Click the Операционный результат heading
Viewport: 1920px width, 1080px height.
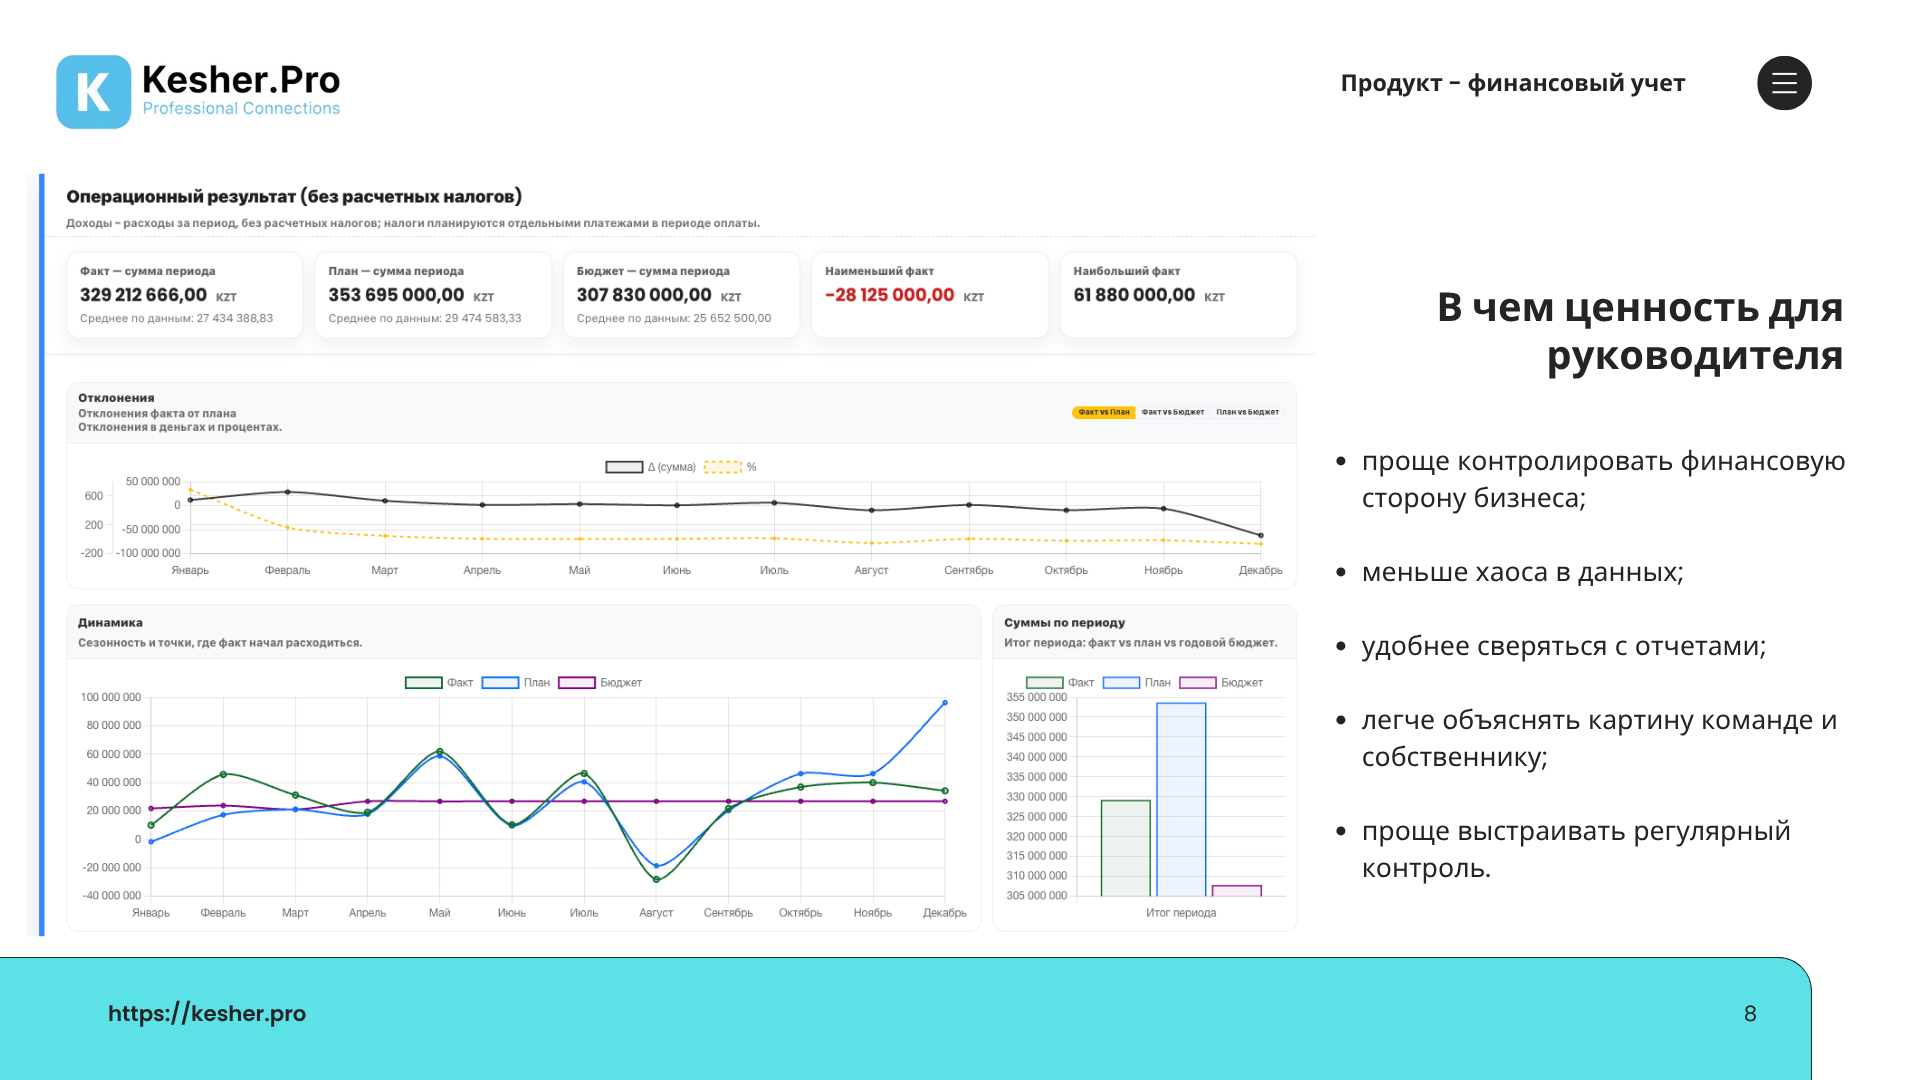[x=294, y=196]
